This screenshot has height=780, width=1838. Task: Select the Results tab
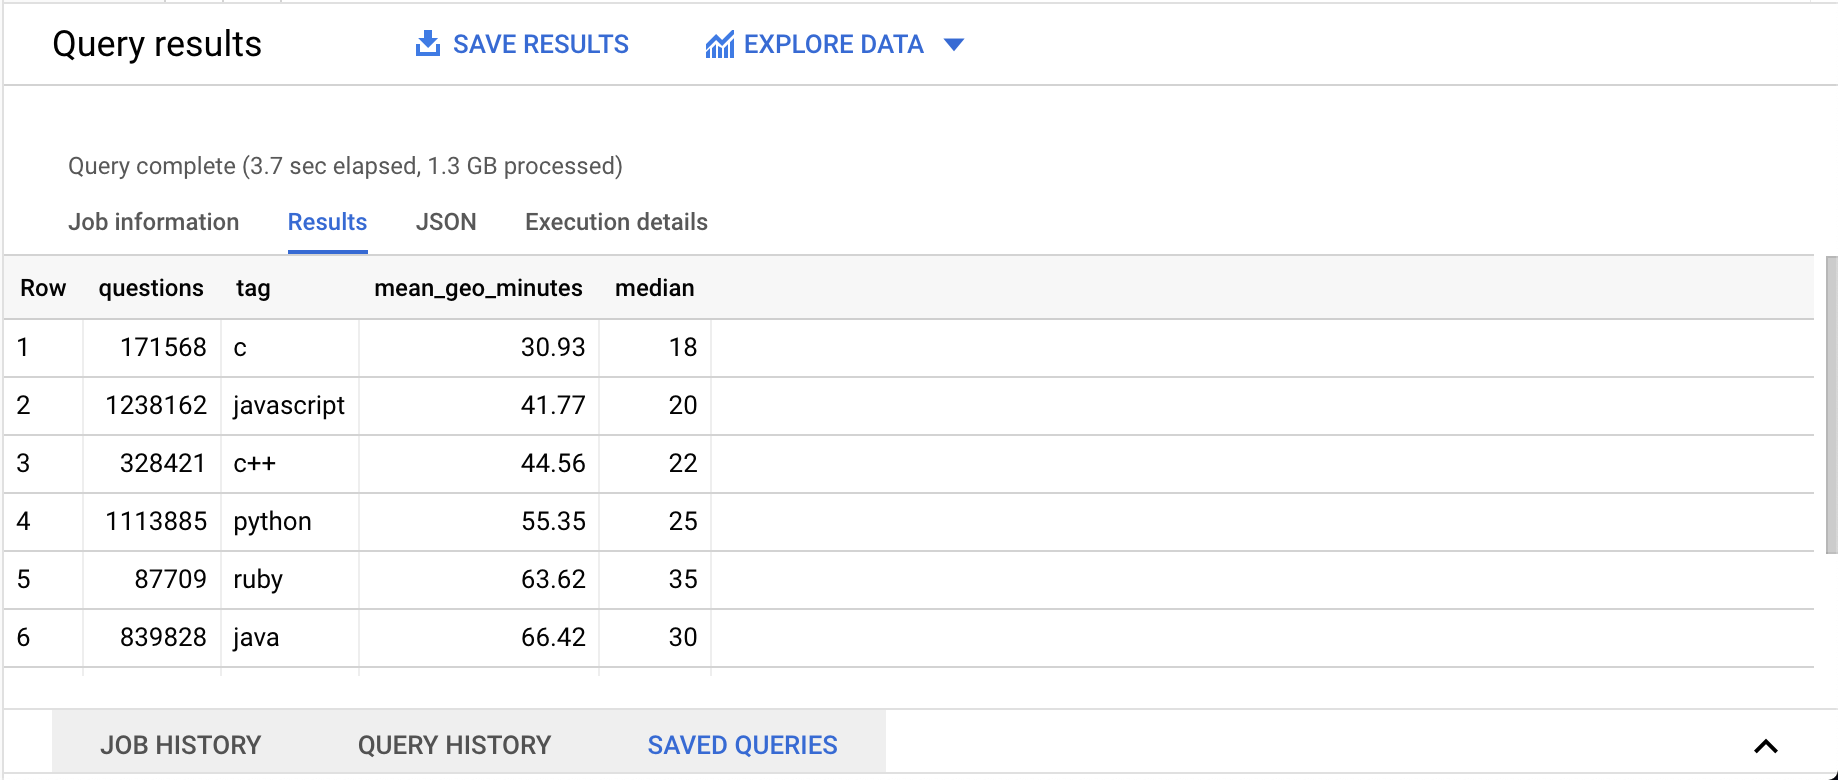tap(328, 222)
